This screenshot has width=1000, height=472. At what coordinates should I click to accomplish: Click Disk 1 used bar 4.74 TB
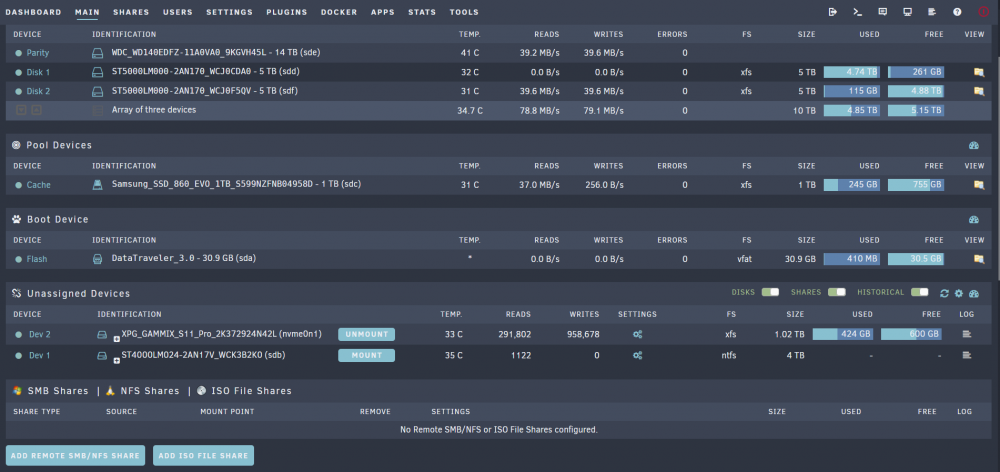click(852, 72)
